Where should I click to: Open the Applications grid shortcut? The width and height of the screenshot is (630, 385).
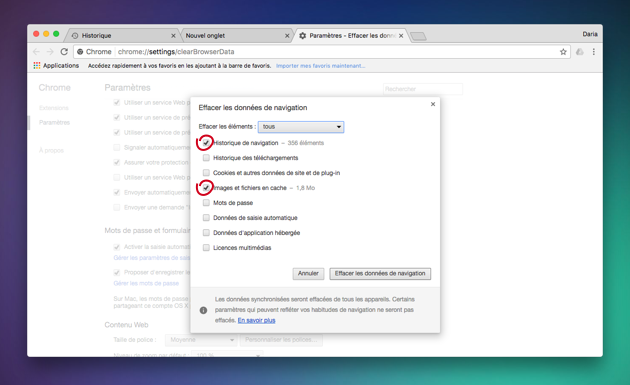tap(37, 66)
